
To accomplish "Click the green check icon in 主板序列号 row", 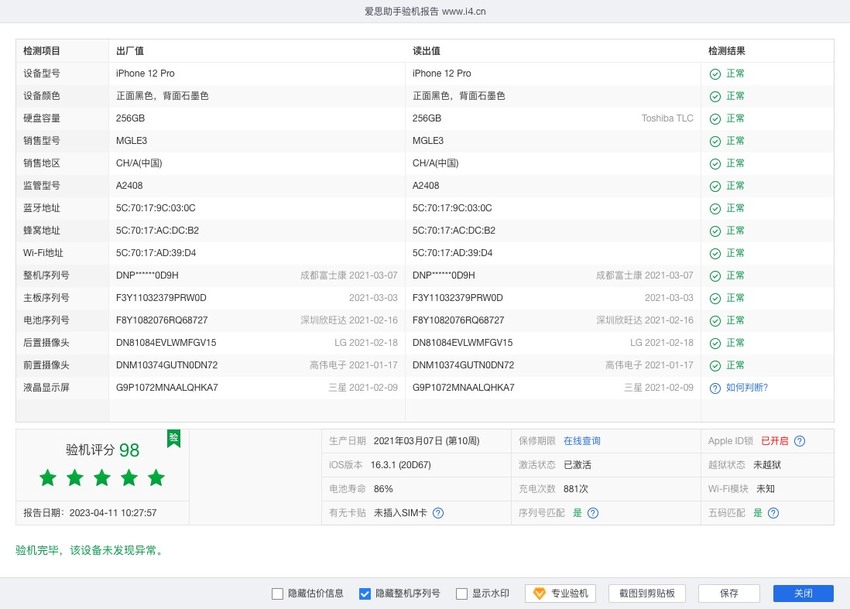I will (x=715, y=298).
